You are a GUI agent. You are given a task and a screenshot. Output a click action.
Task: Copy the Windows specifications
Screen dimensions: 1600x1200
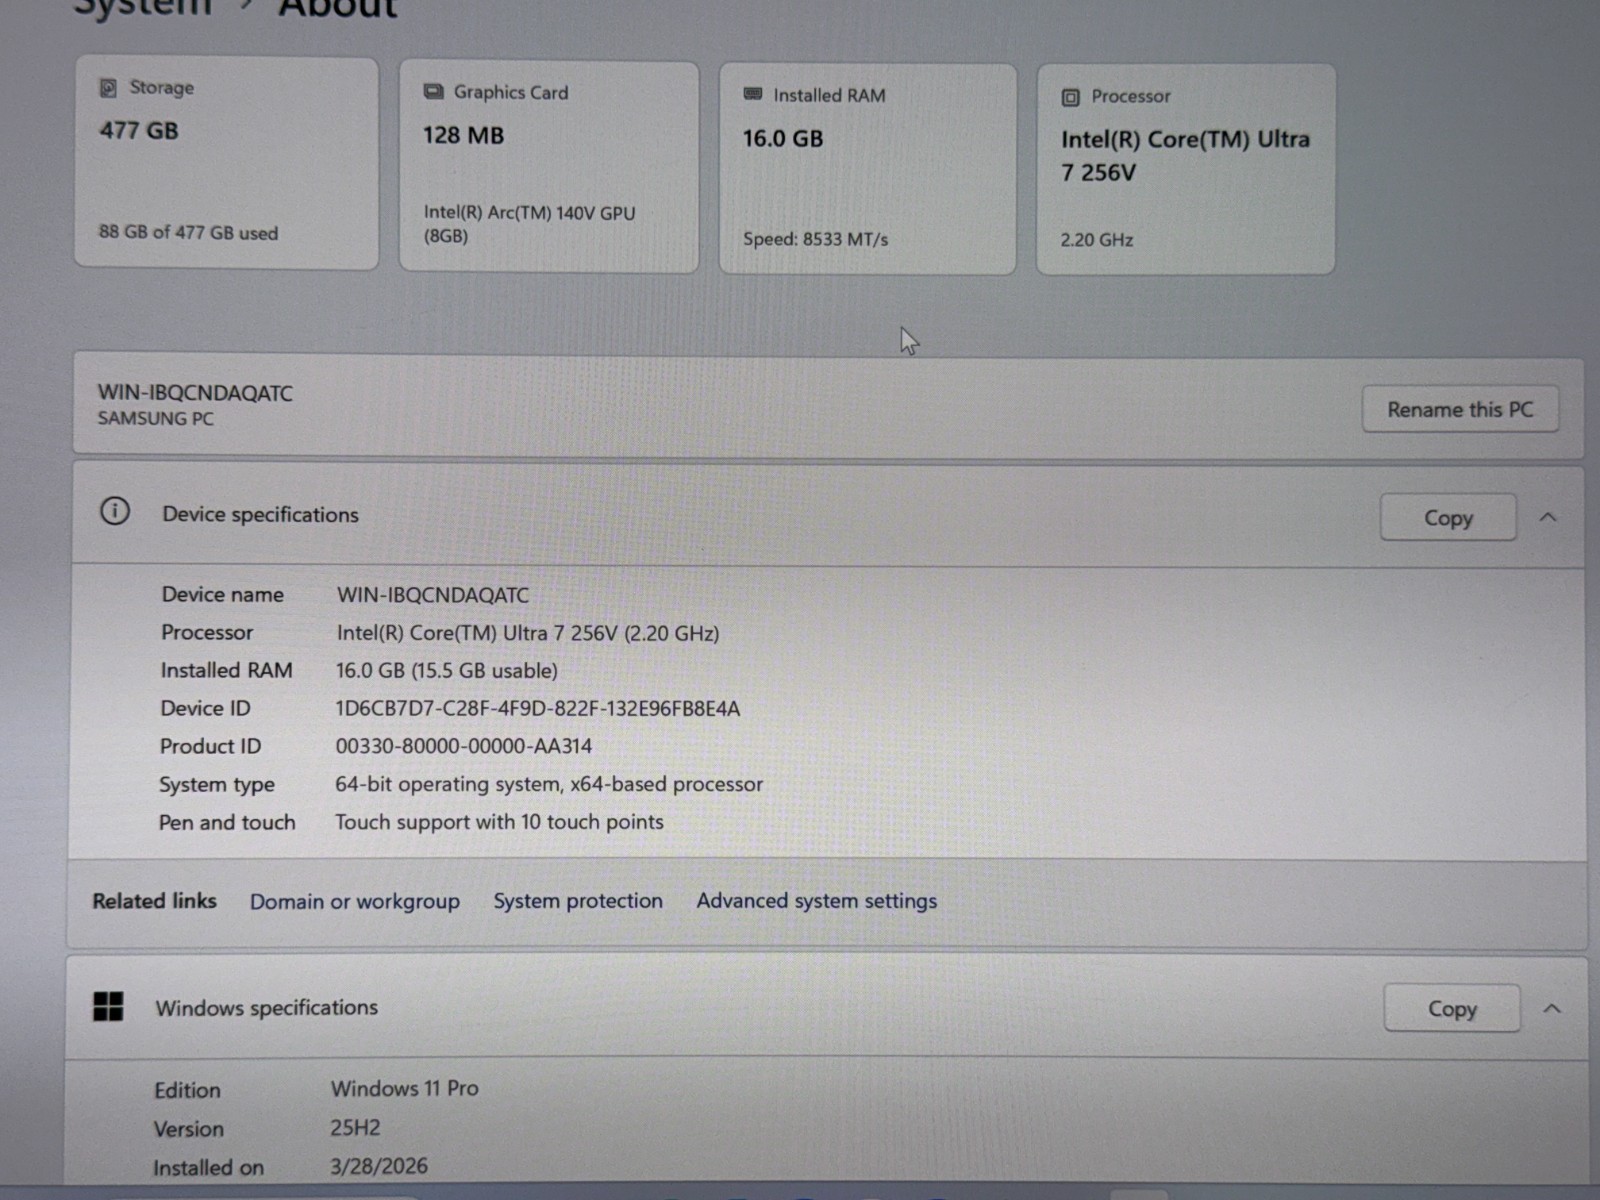[x=1452, y=1008]
